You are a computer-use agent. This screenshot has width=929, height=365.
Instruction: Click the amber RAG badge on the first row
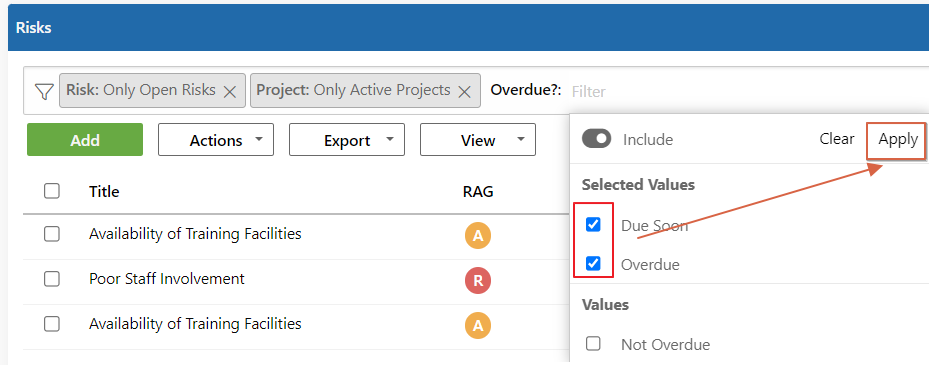click(478, 236)
